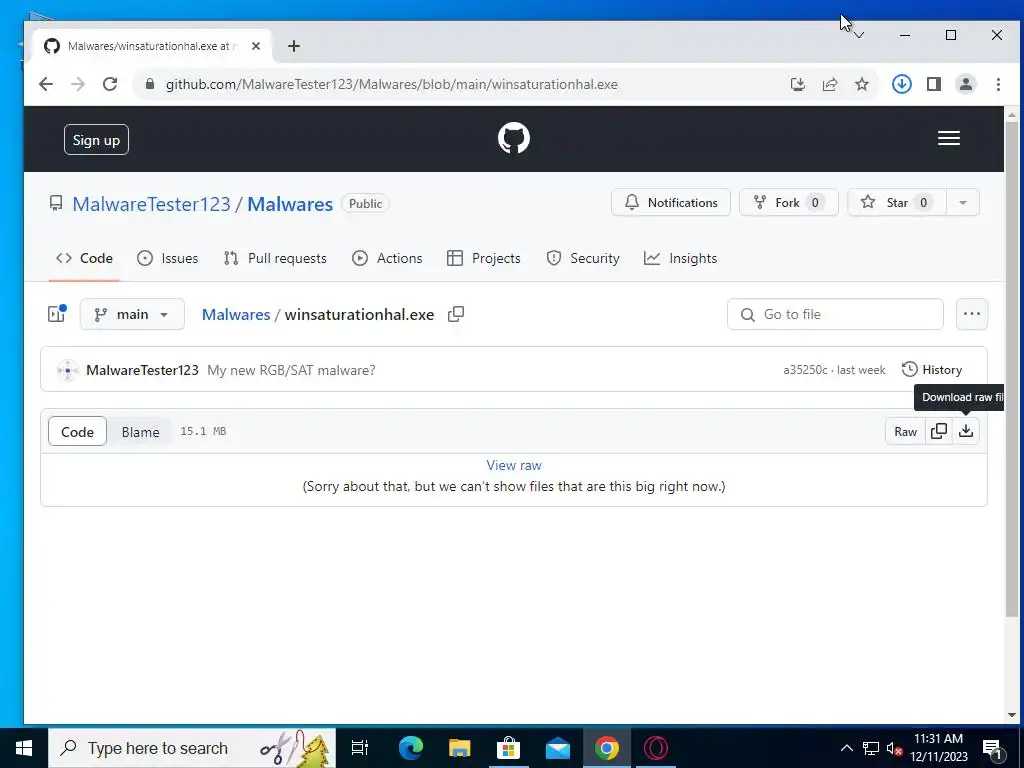Click MalwareTester123 author name in commit row
1024x768 pixels.
click(142, 370)
